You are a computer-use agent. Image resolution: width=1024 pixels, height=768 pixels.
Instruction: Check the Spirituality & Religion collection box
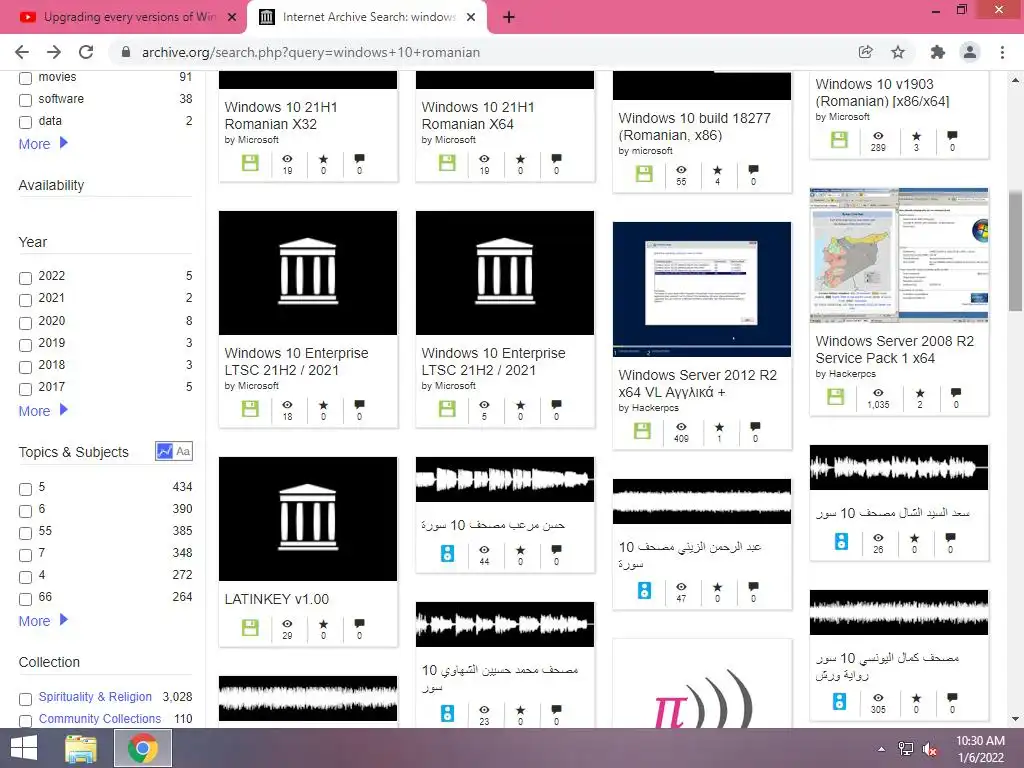[25, 699]
